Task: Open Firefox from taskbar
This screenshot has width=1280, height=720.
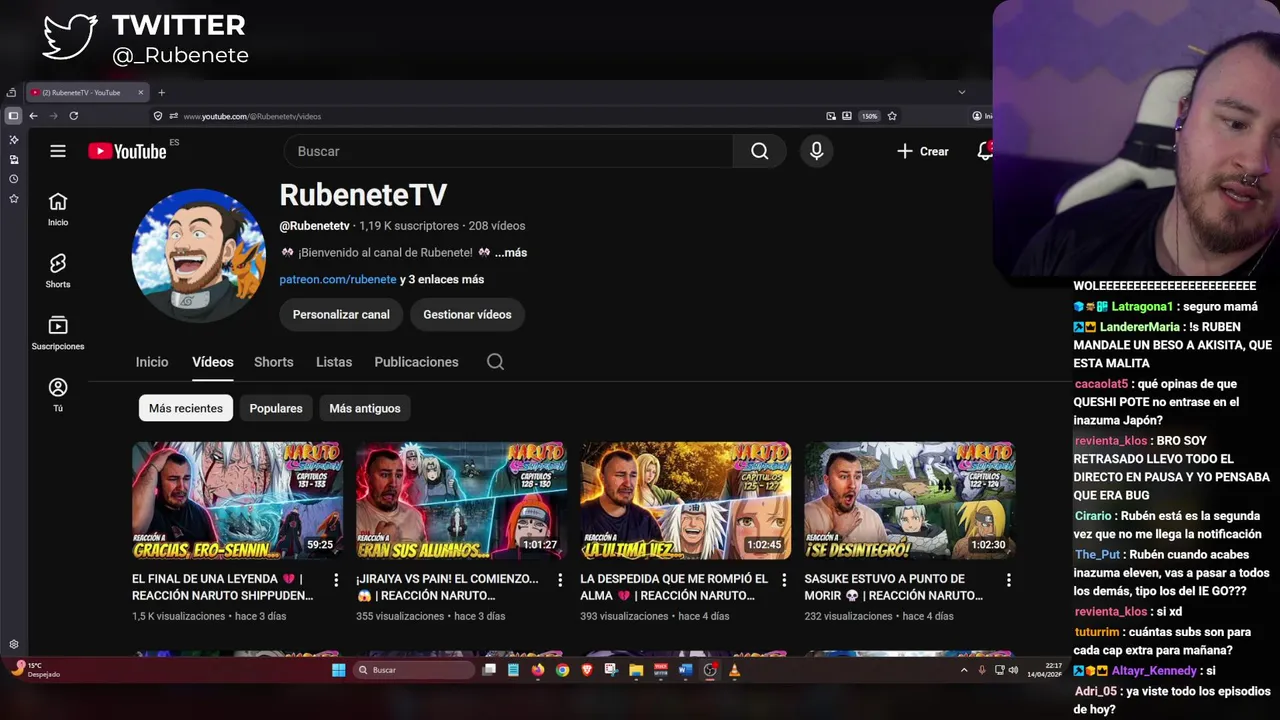Action: tap(538, 670)
